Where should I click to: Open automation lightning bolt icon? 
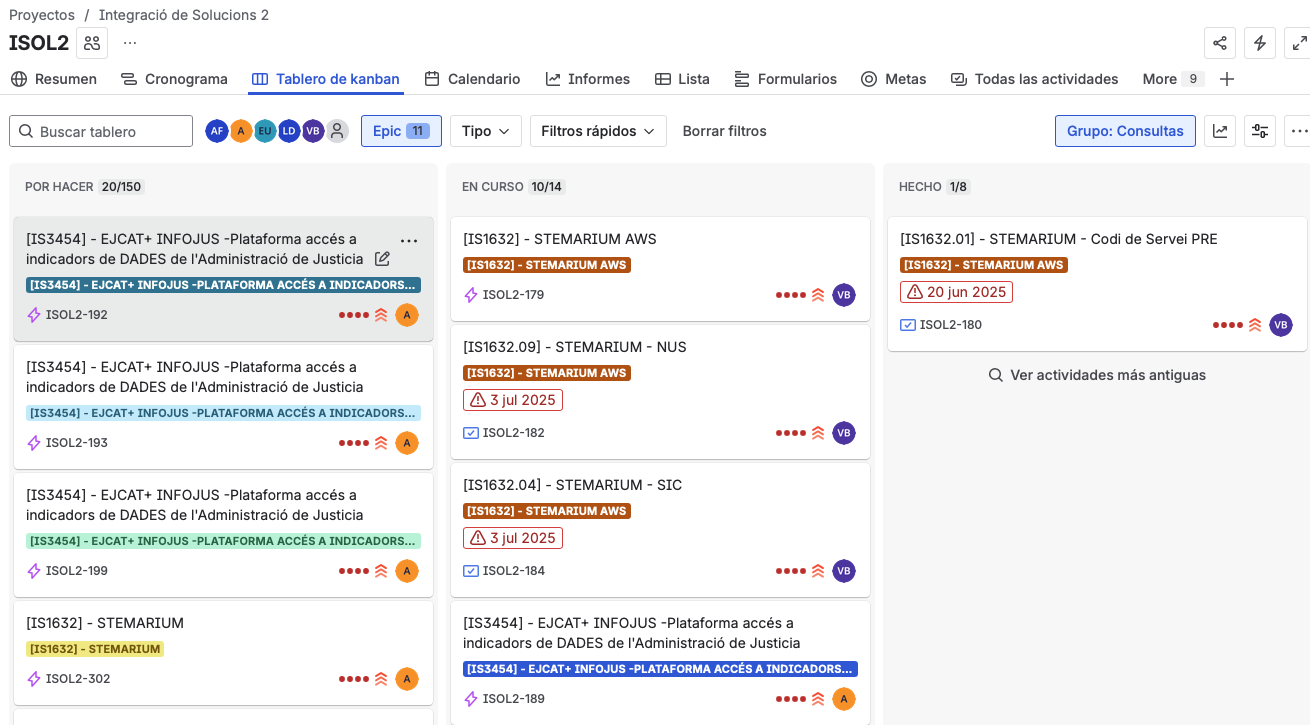[1260, 43]
